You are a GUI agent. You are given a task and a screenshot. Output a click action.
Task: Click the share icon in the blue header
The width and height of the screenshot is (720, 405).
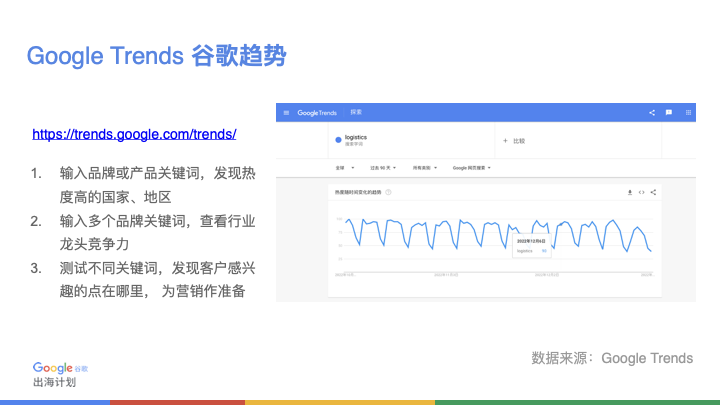652,112
